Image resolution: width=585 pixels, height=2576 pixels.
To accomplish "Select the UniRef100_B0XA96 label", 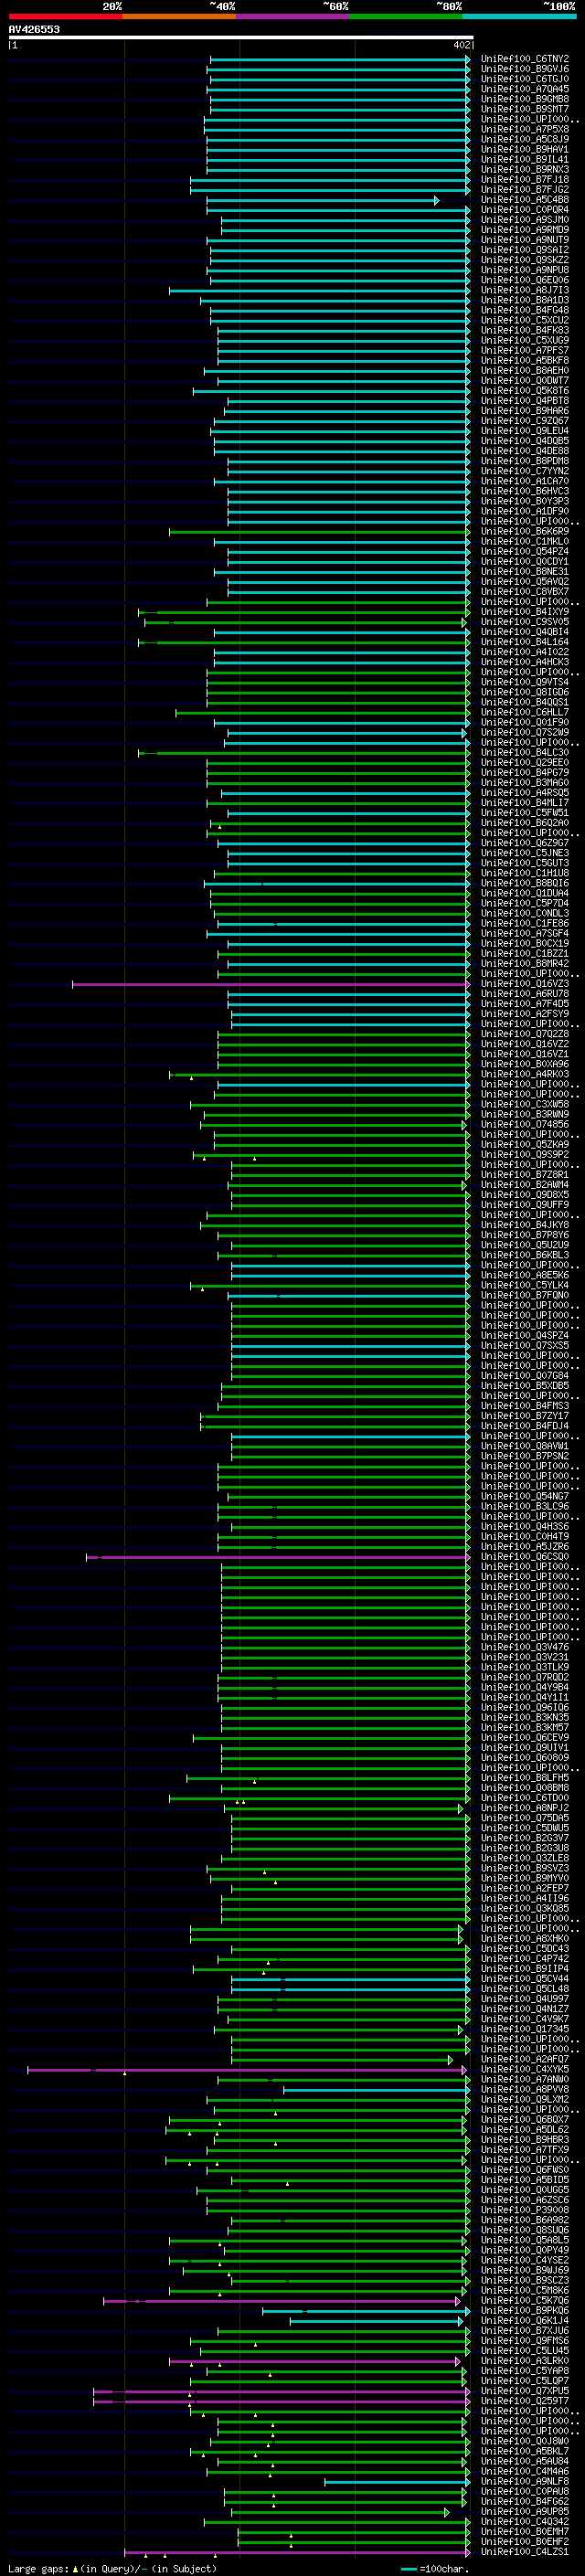I will click(x=525, y=1064).
